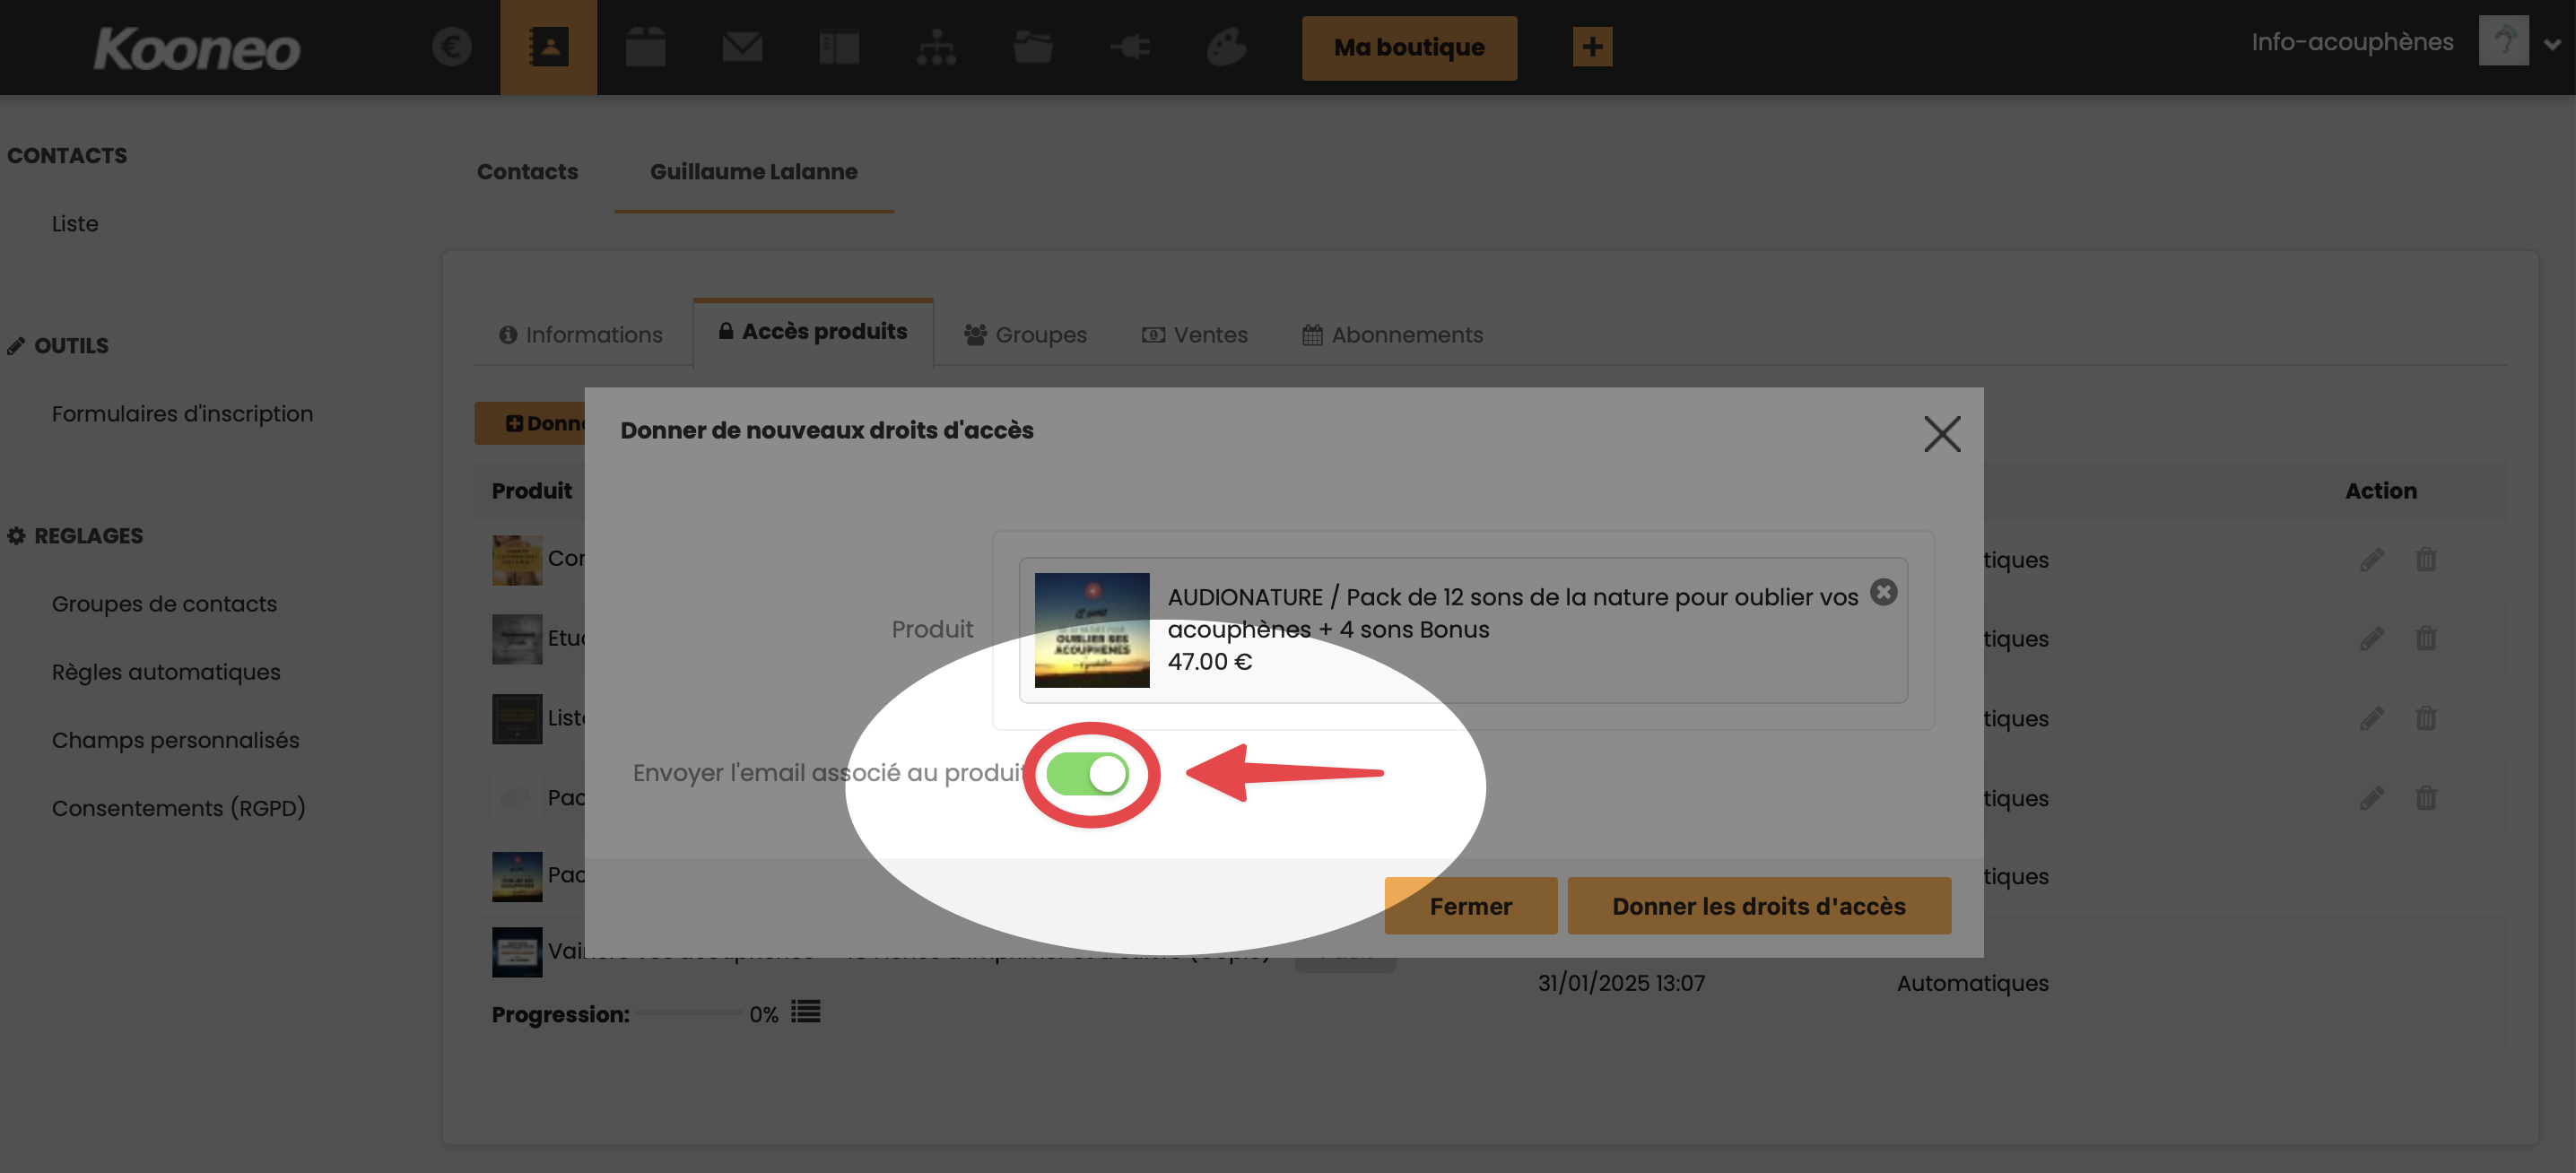Open the progression details list icon
This screenshot has height=1173, width=2576.
[805, 1012]
